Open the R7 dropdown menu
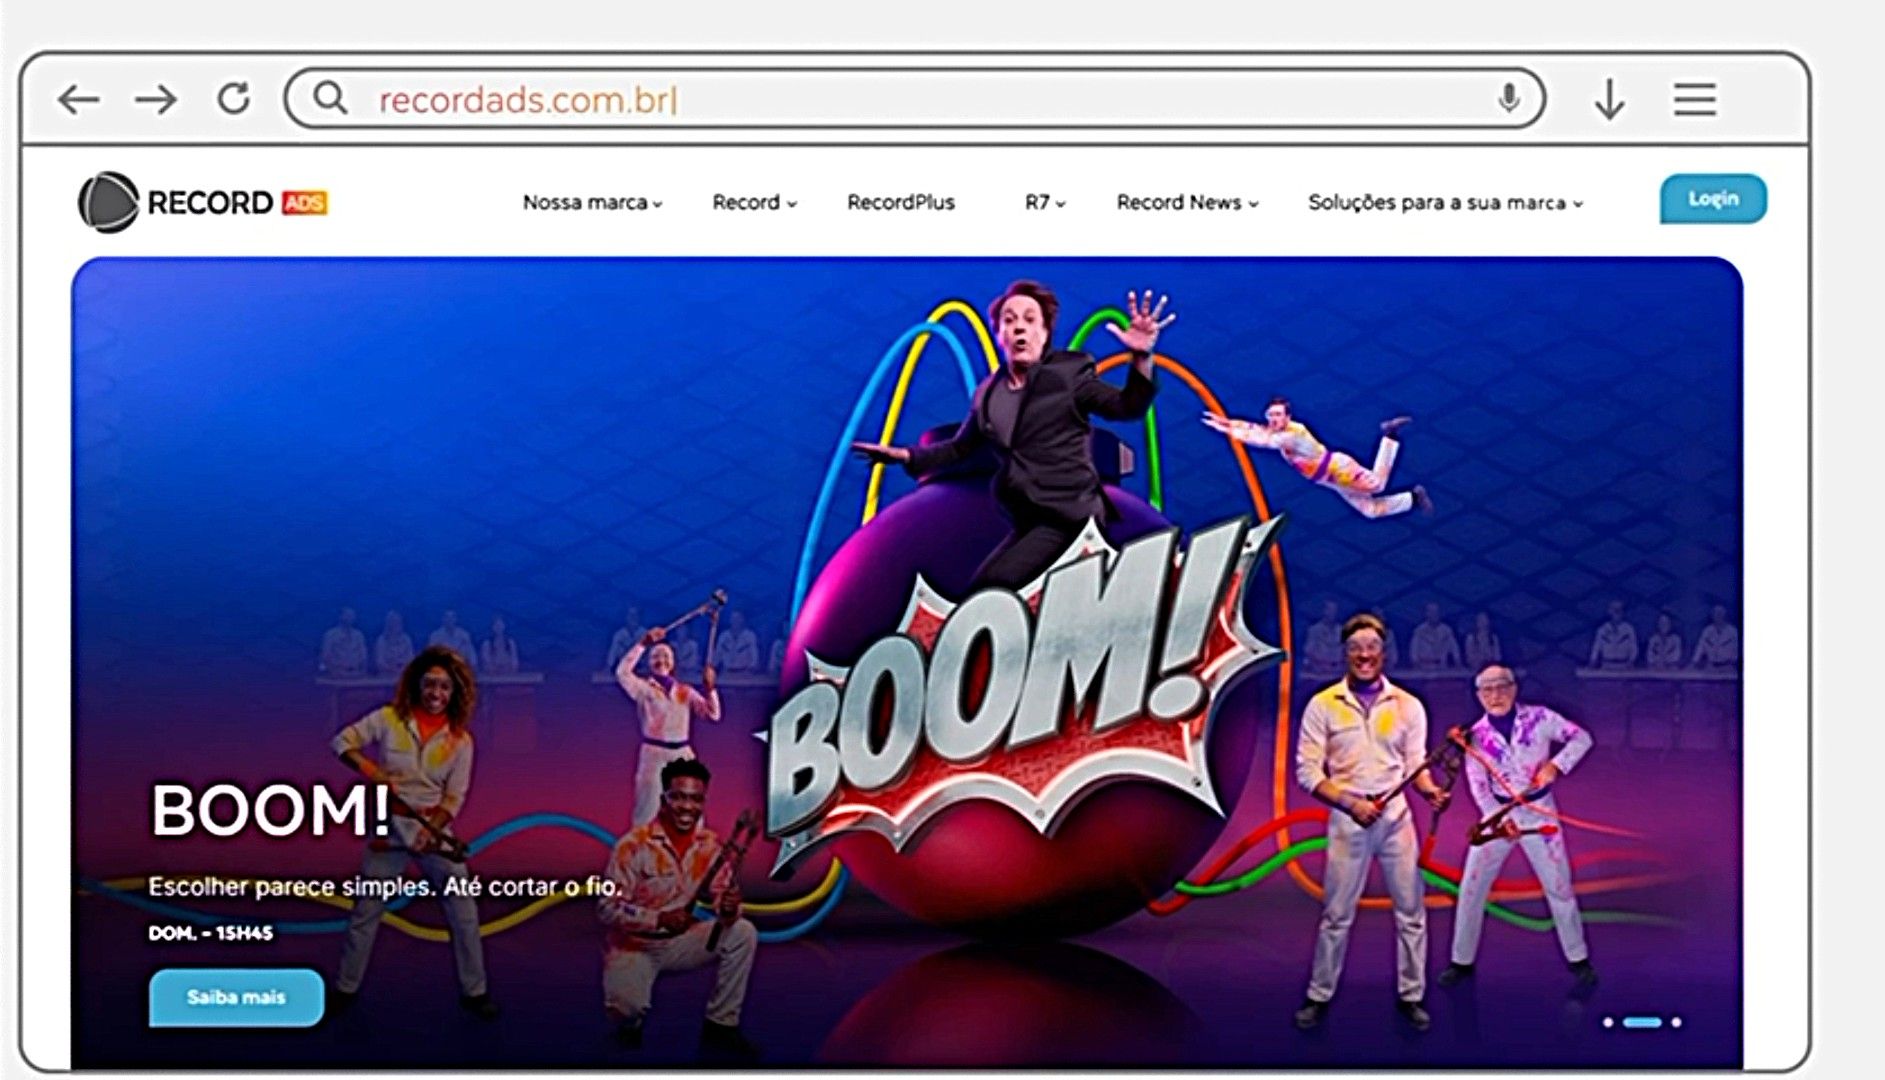The height and width of the screenshot is (1080, 1885). coord(1045,202)
